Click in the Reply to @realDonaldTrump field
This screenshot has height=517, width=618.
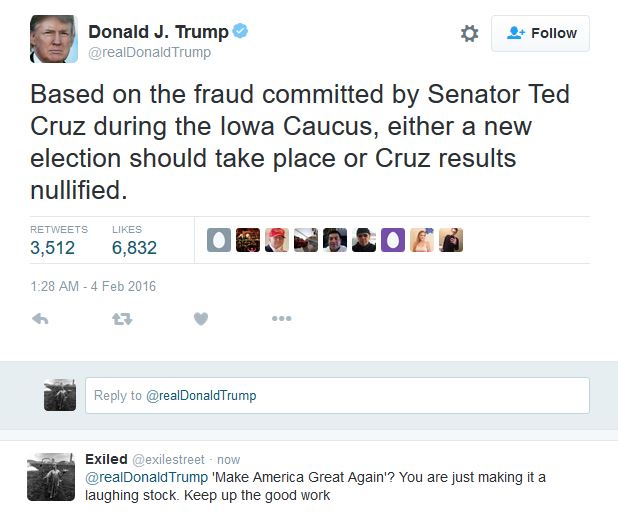(x=337, y=396)
